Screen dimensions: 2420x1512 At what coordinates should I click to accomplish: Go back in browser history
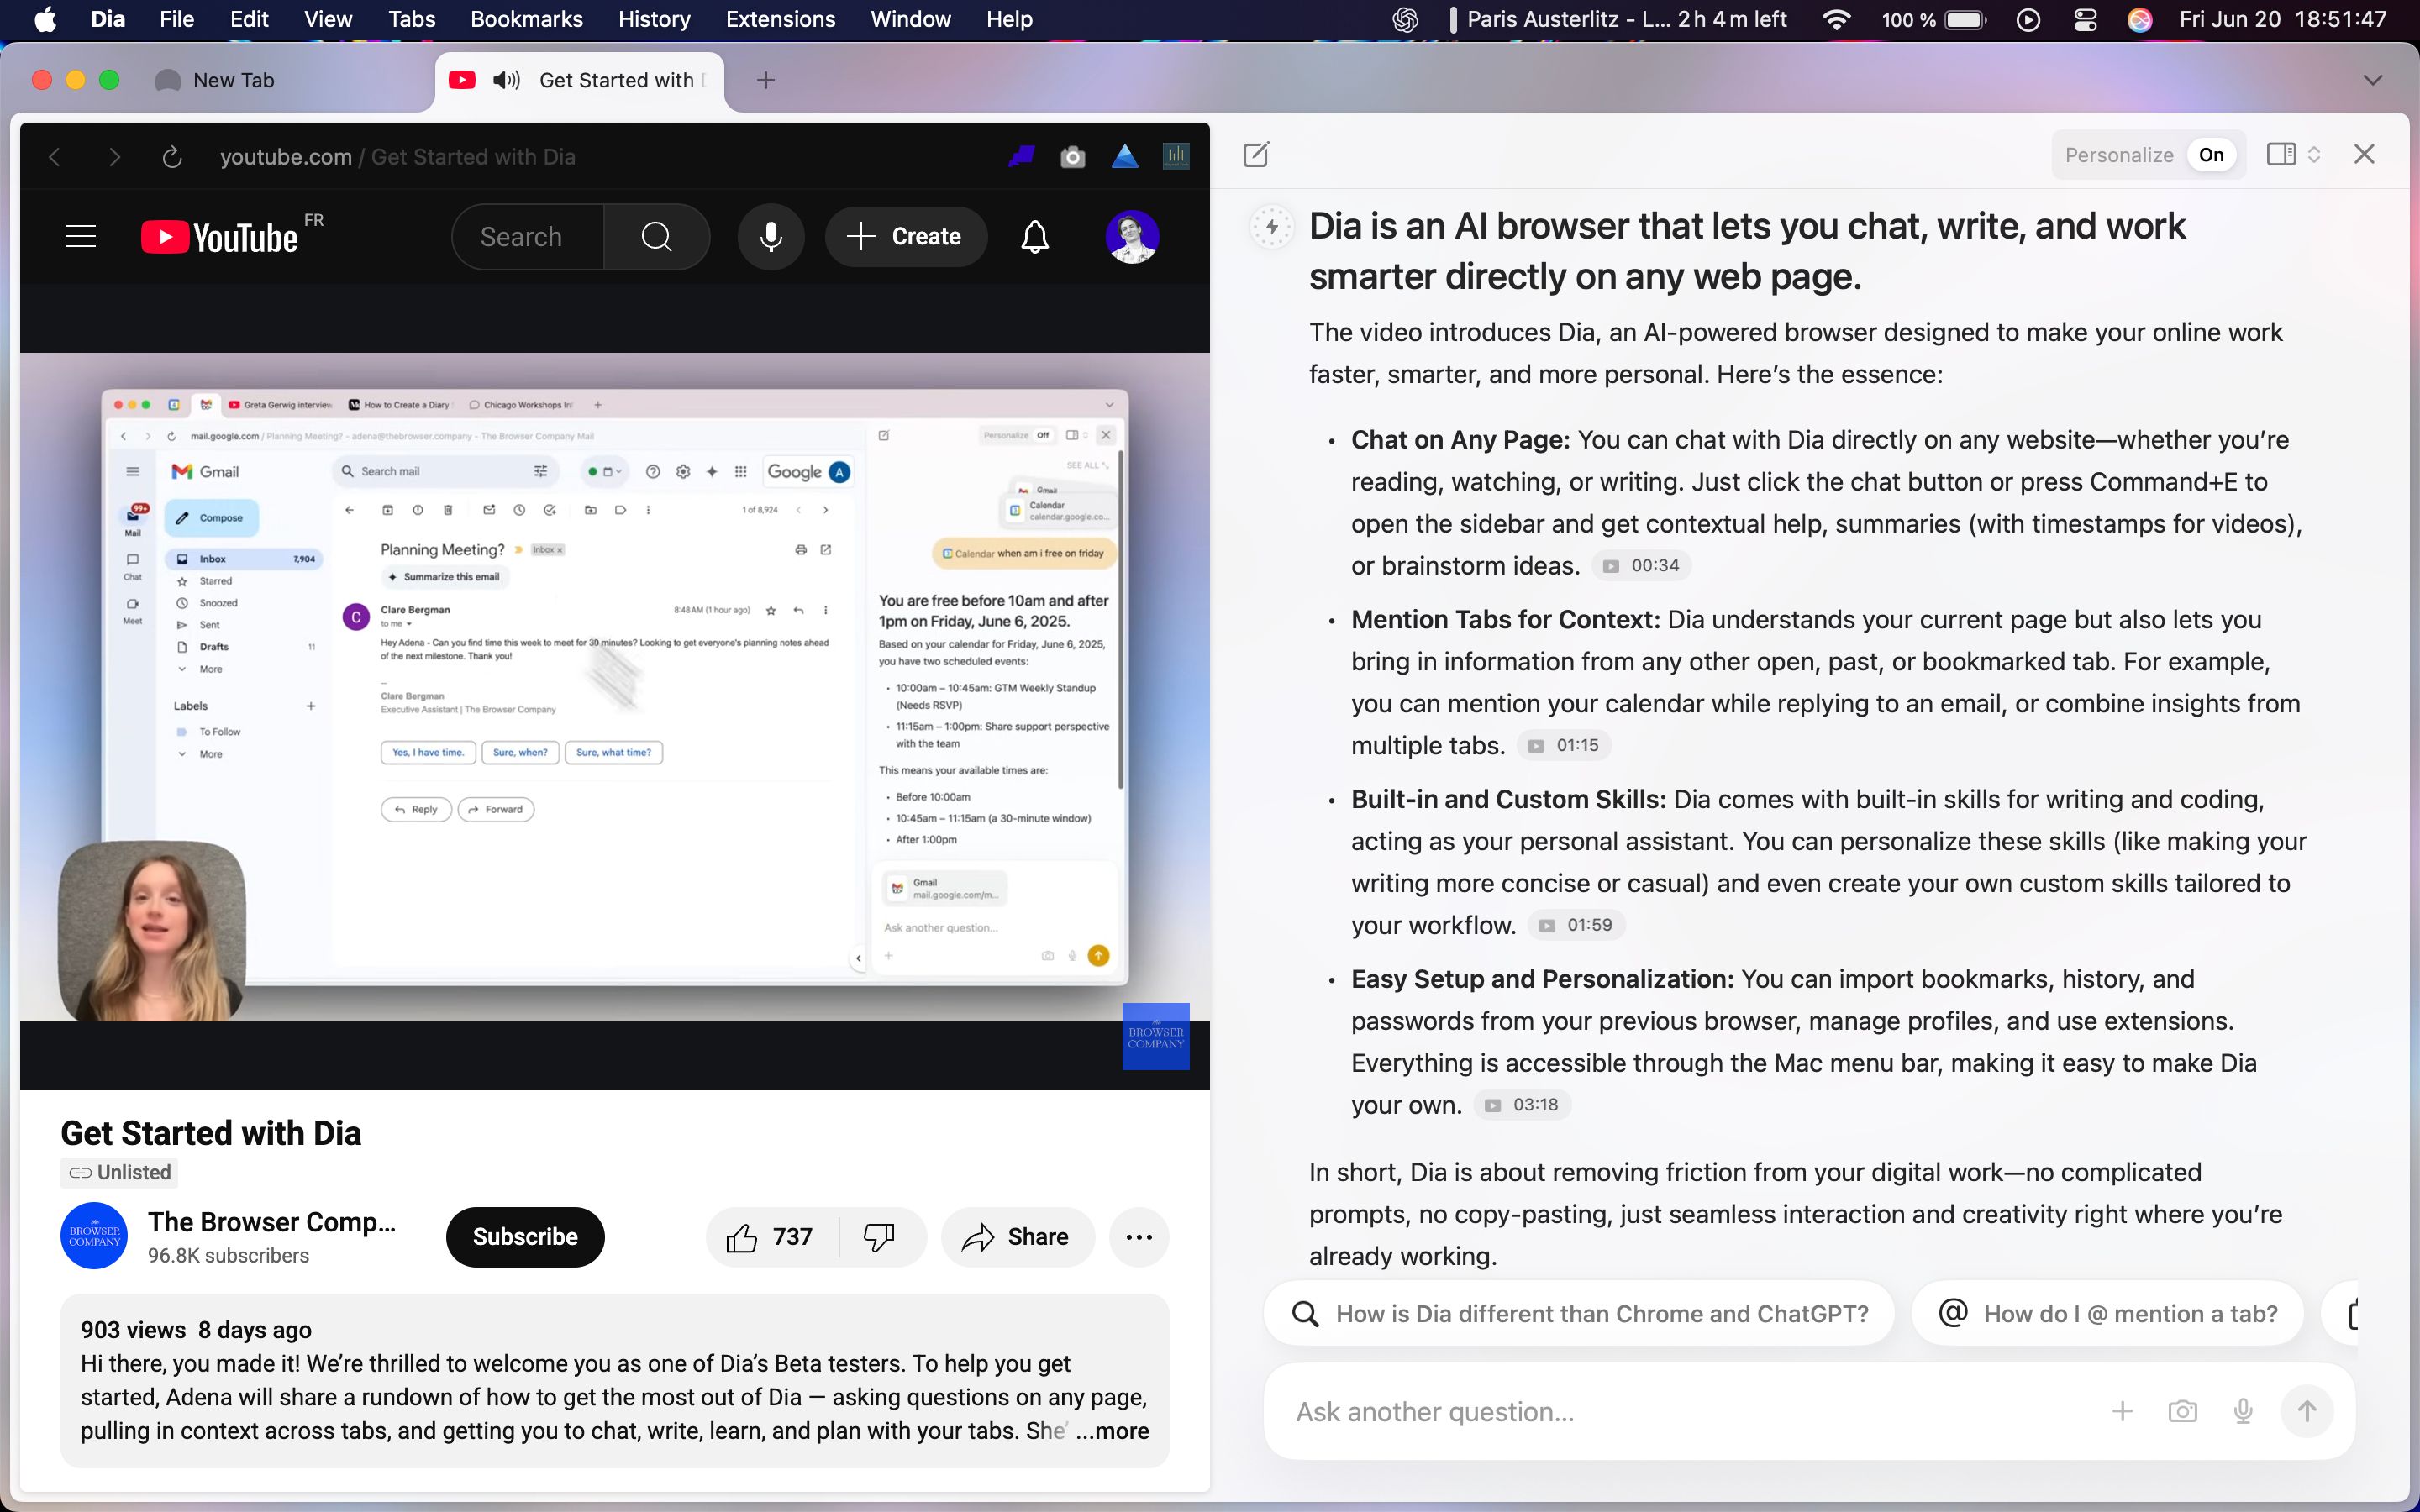click(55, 157)
